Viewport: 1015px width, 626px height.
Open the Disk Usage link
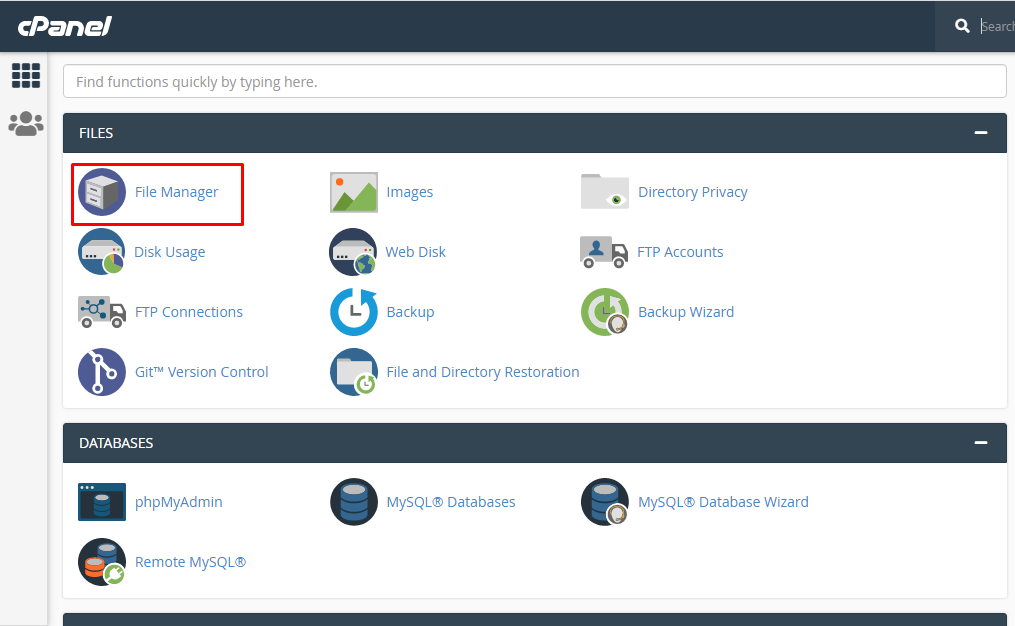[170, 252]
